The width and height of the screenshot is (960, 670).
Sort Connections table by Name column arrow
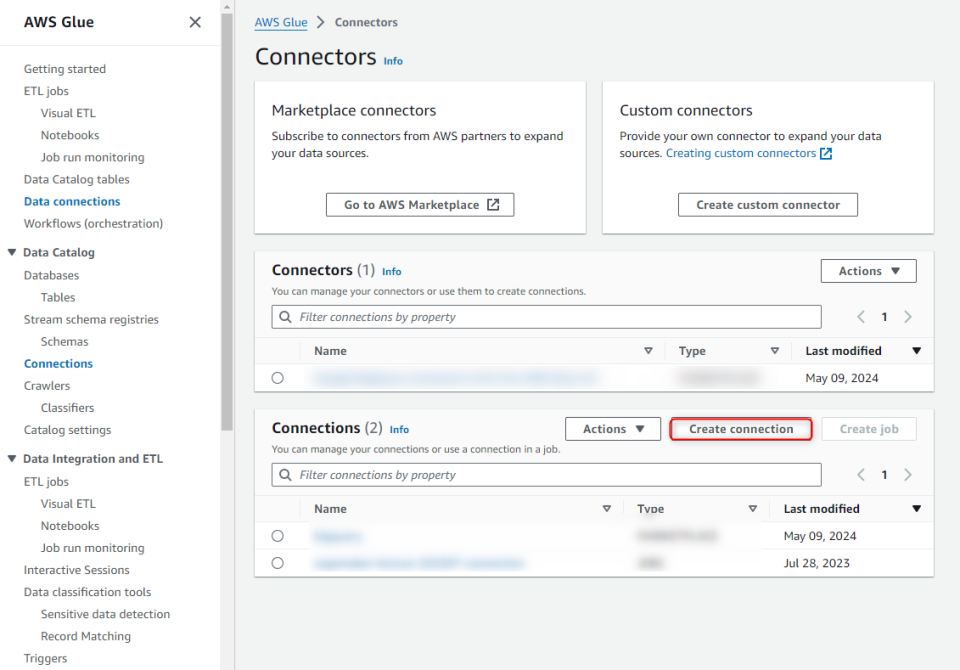click(607, 509)
